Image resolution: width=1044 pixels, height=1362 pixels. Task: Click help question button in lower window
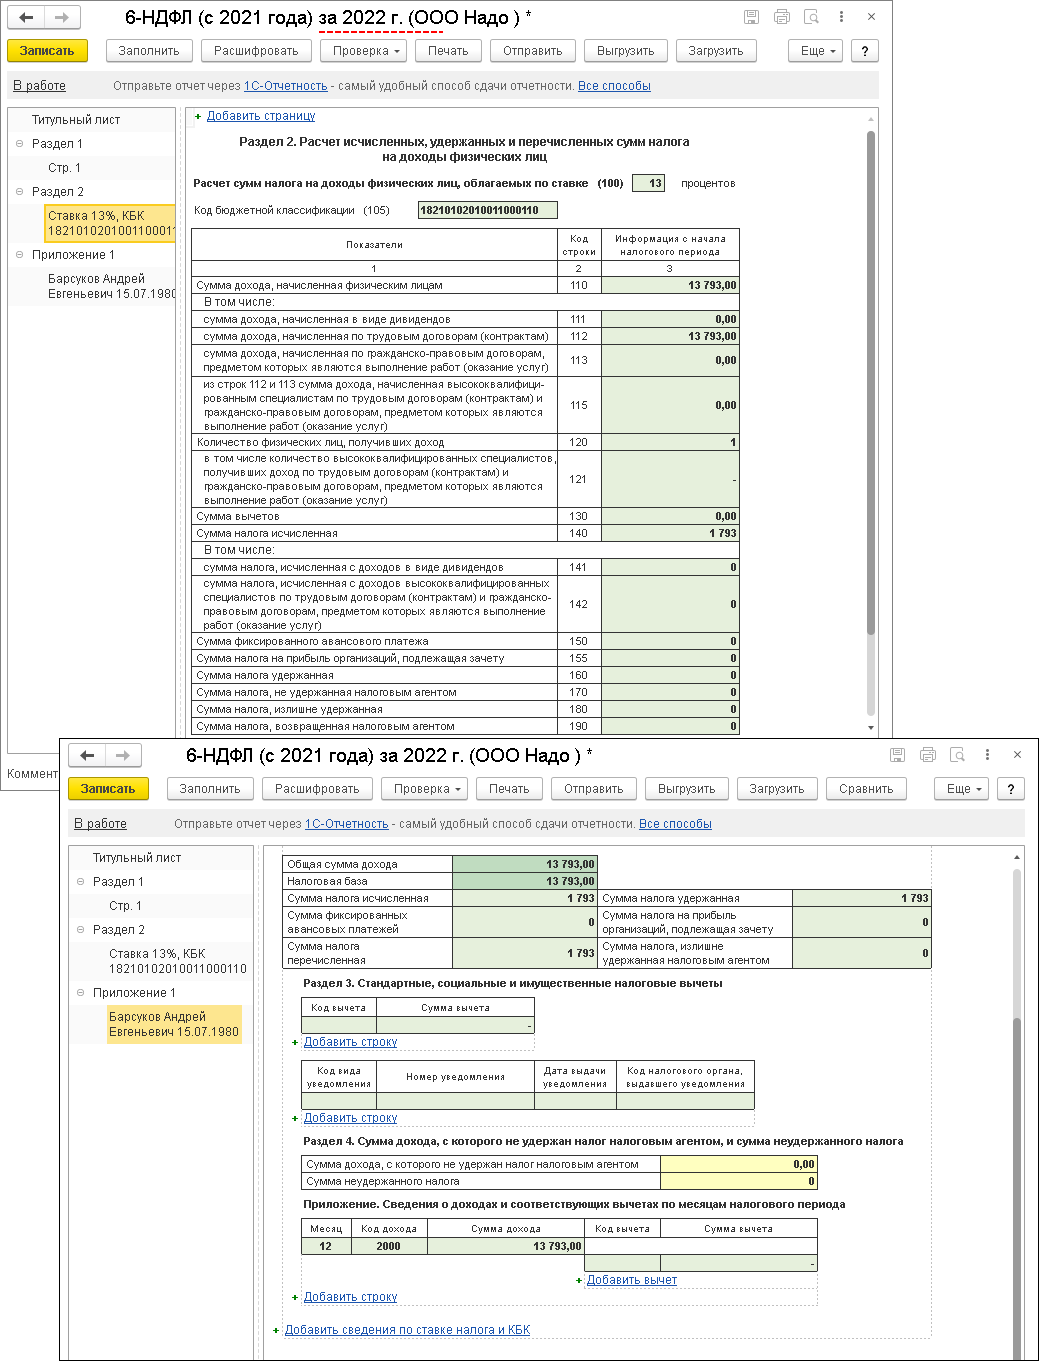pos(1011,789)
